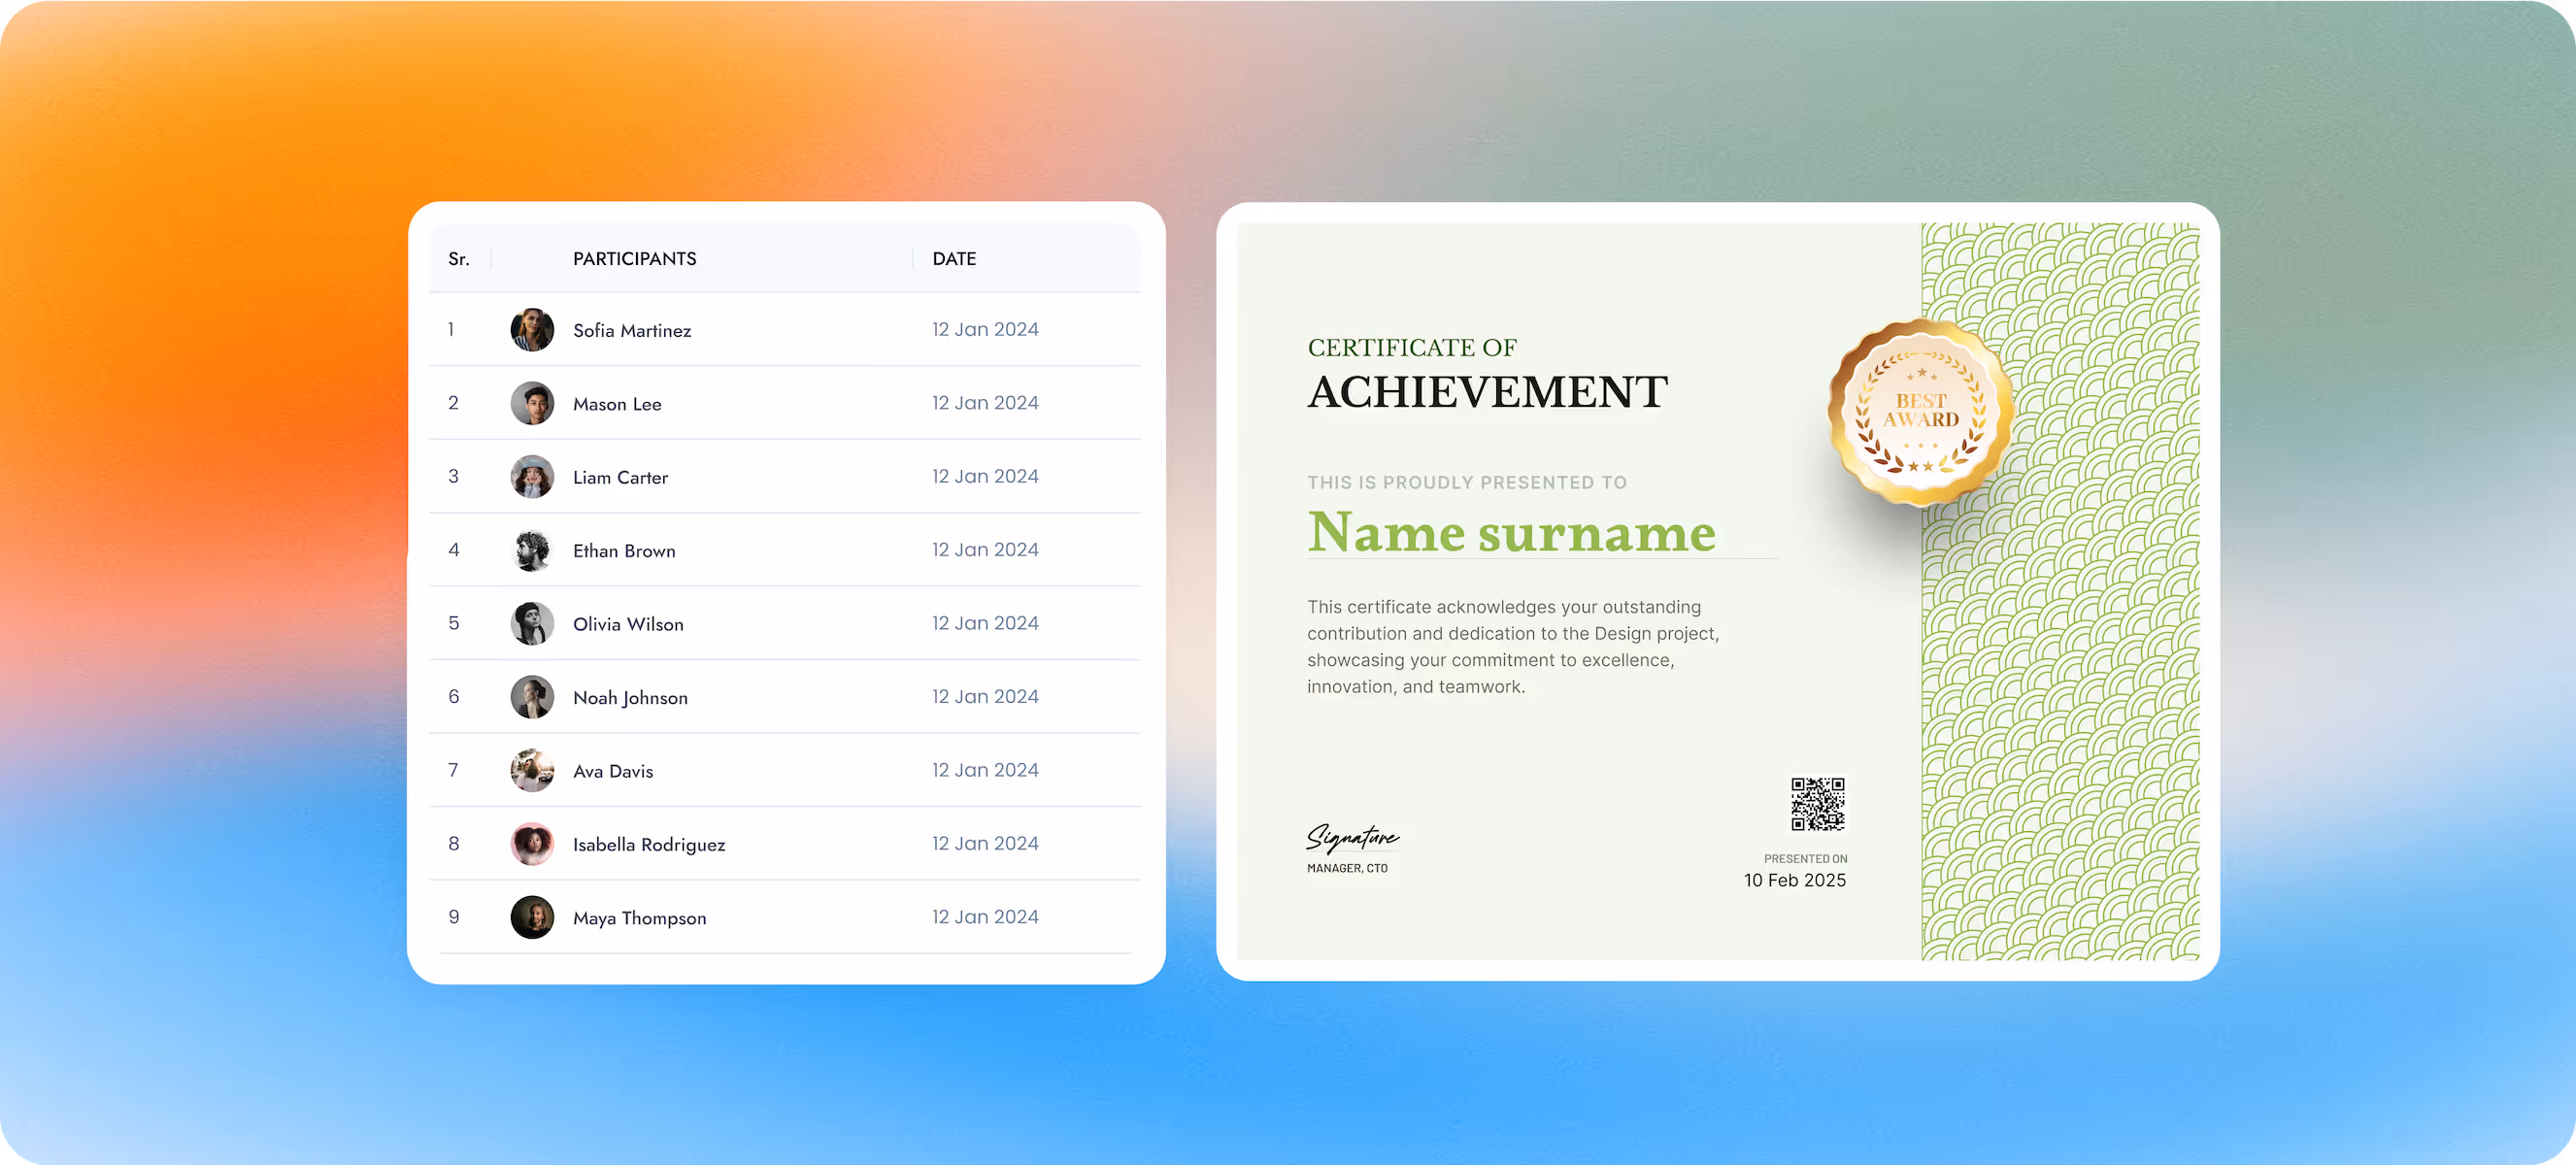Click serial number 5 in the table
The height and width of the screenshot is (1165, 2576).
(454, 623)
